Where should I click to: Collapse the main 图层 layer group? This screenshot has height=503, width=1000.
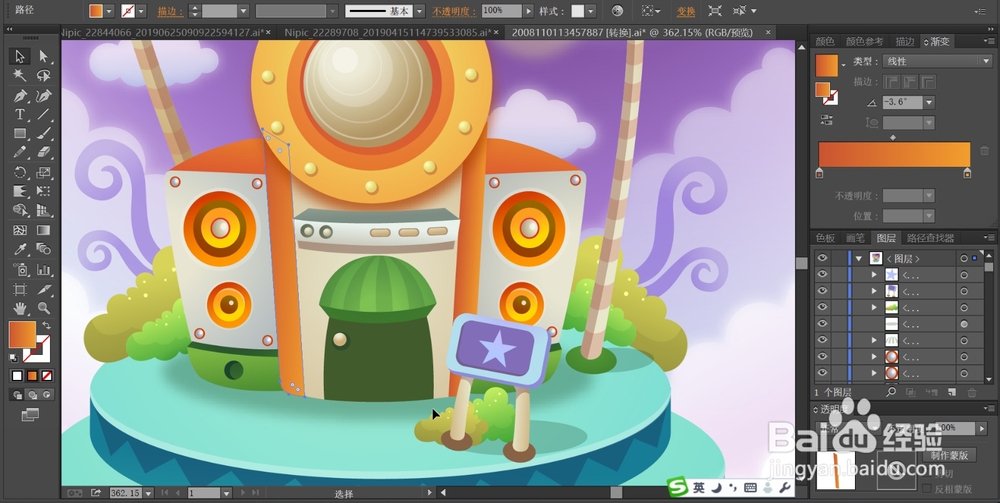[x=858, y=258]
